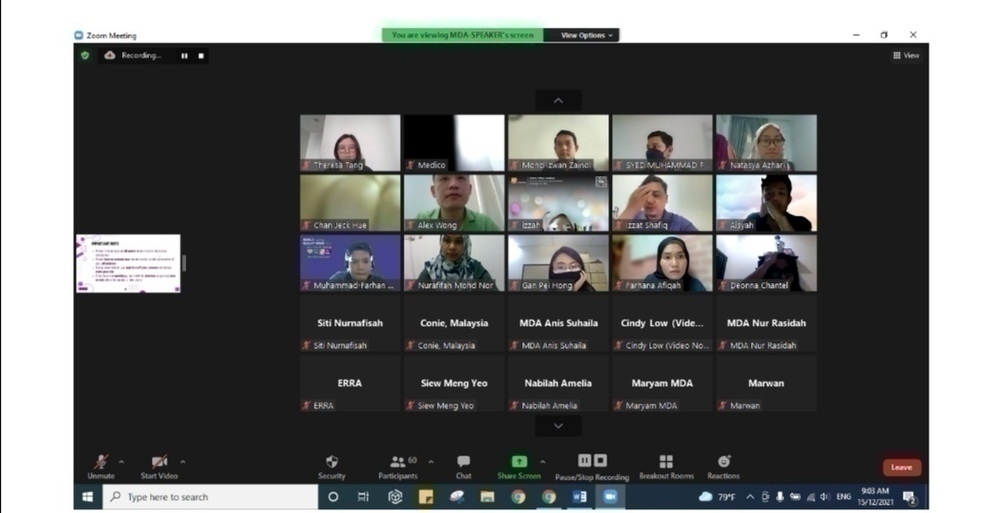The image size is (1000, 513).
Task: Expand the View Options dropdown
Action: tap(587, 35)
